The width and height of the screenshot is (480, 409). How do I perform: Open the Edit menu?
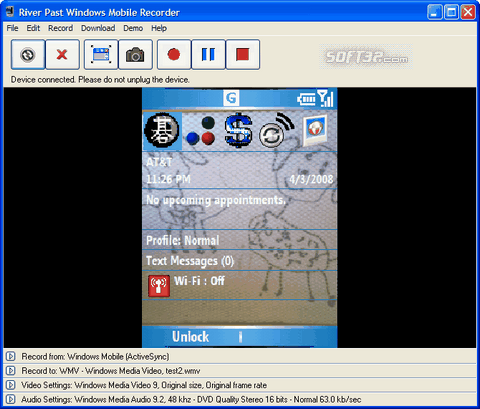coord(33,28)
